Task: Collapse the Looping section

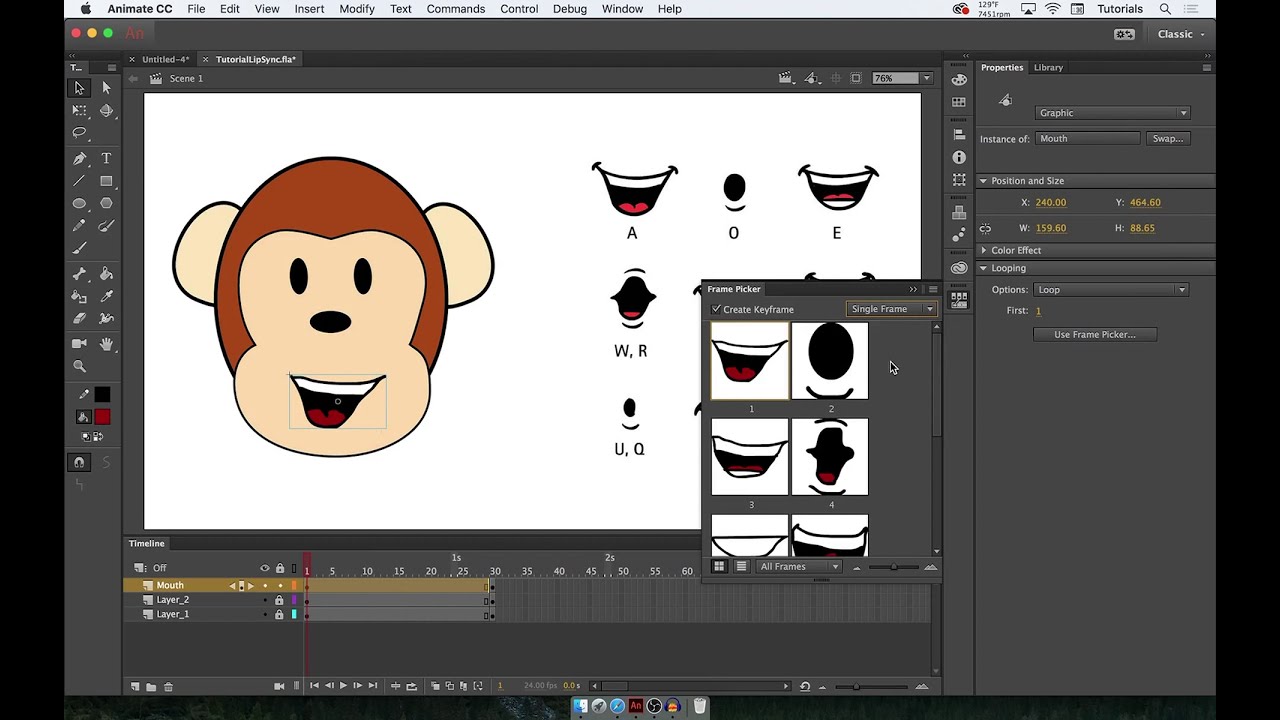Action: [983, 268]
